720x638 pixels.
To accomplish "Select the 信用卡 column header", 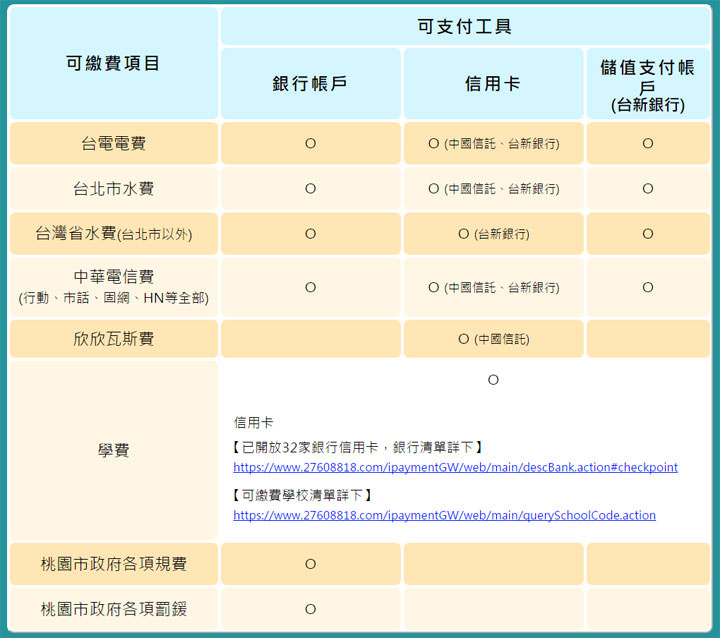I will click(493, 84).
